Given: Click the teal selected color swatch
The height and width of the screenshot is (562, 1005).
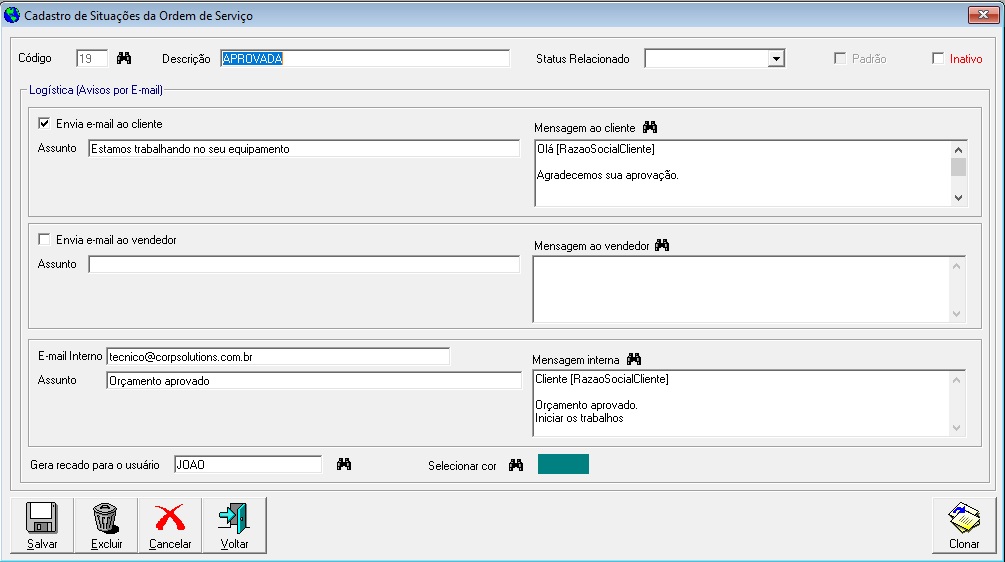Looking at the screenshot, I should point(563,464).
